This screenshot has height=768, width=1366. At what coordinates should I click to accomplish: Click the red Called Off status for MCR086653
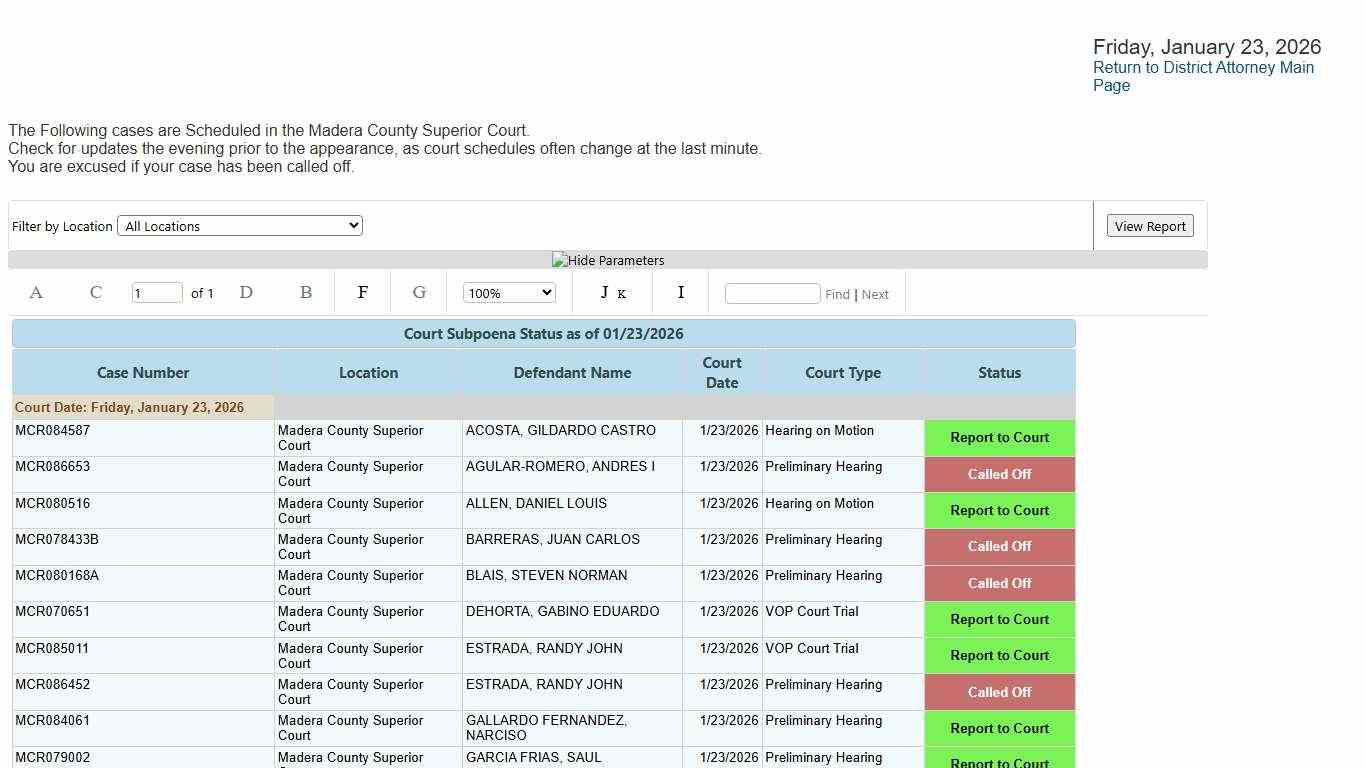999,474
